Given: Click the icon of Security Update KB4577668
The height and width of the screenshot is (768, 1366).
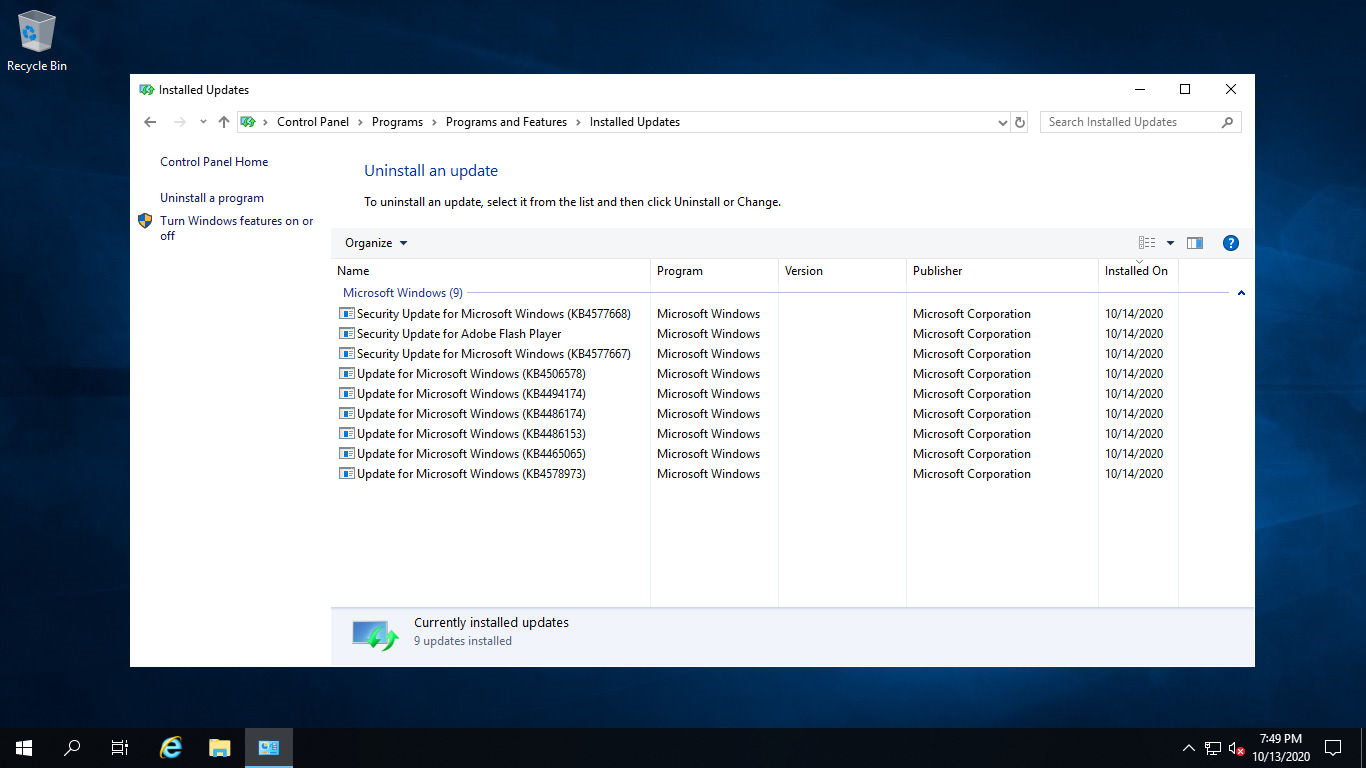Looking at the screenshot, I should pos(347,314).
